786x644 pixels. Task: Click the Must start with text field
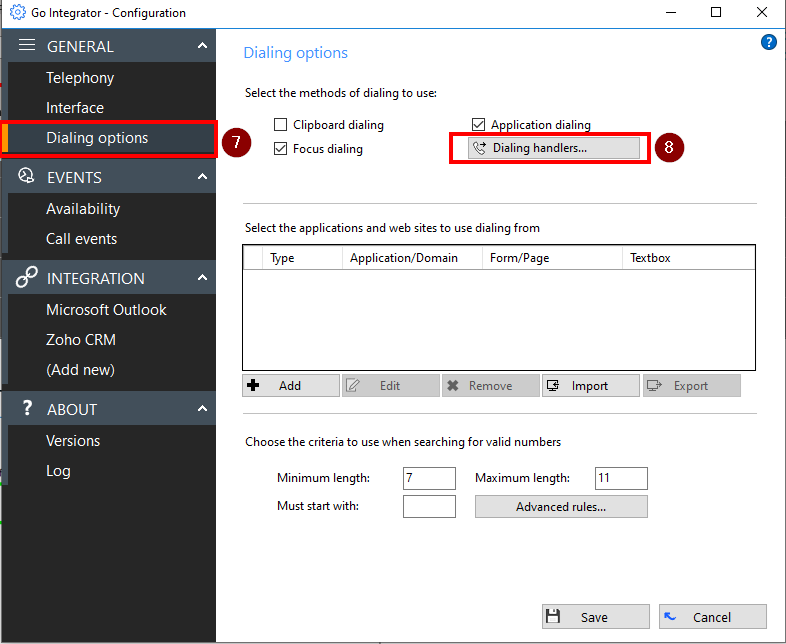[x=429, y=507]
